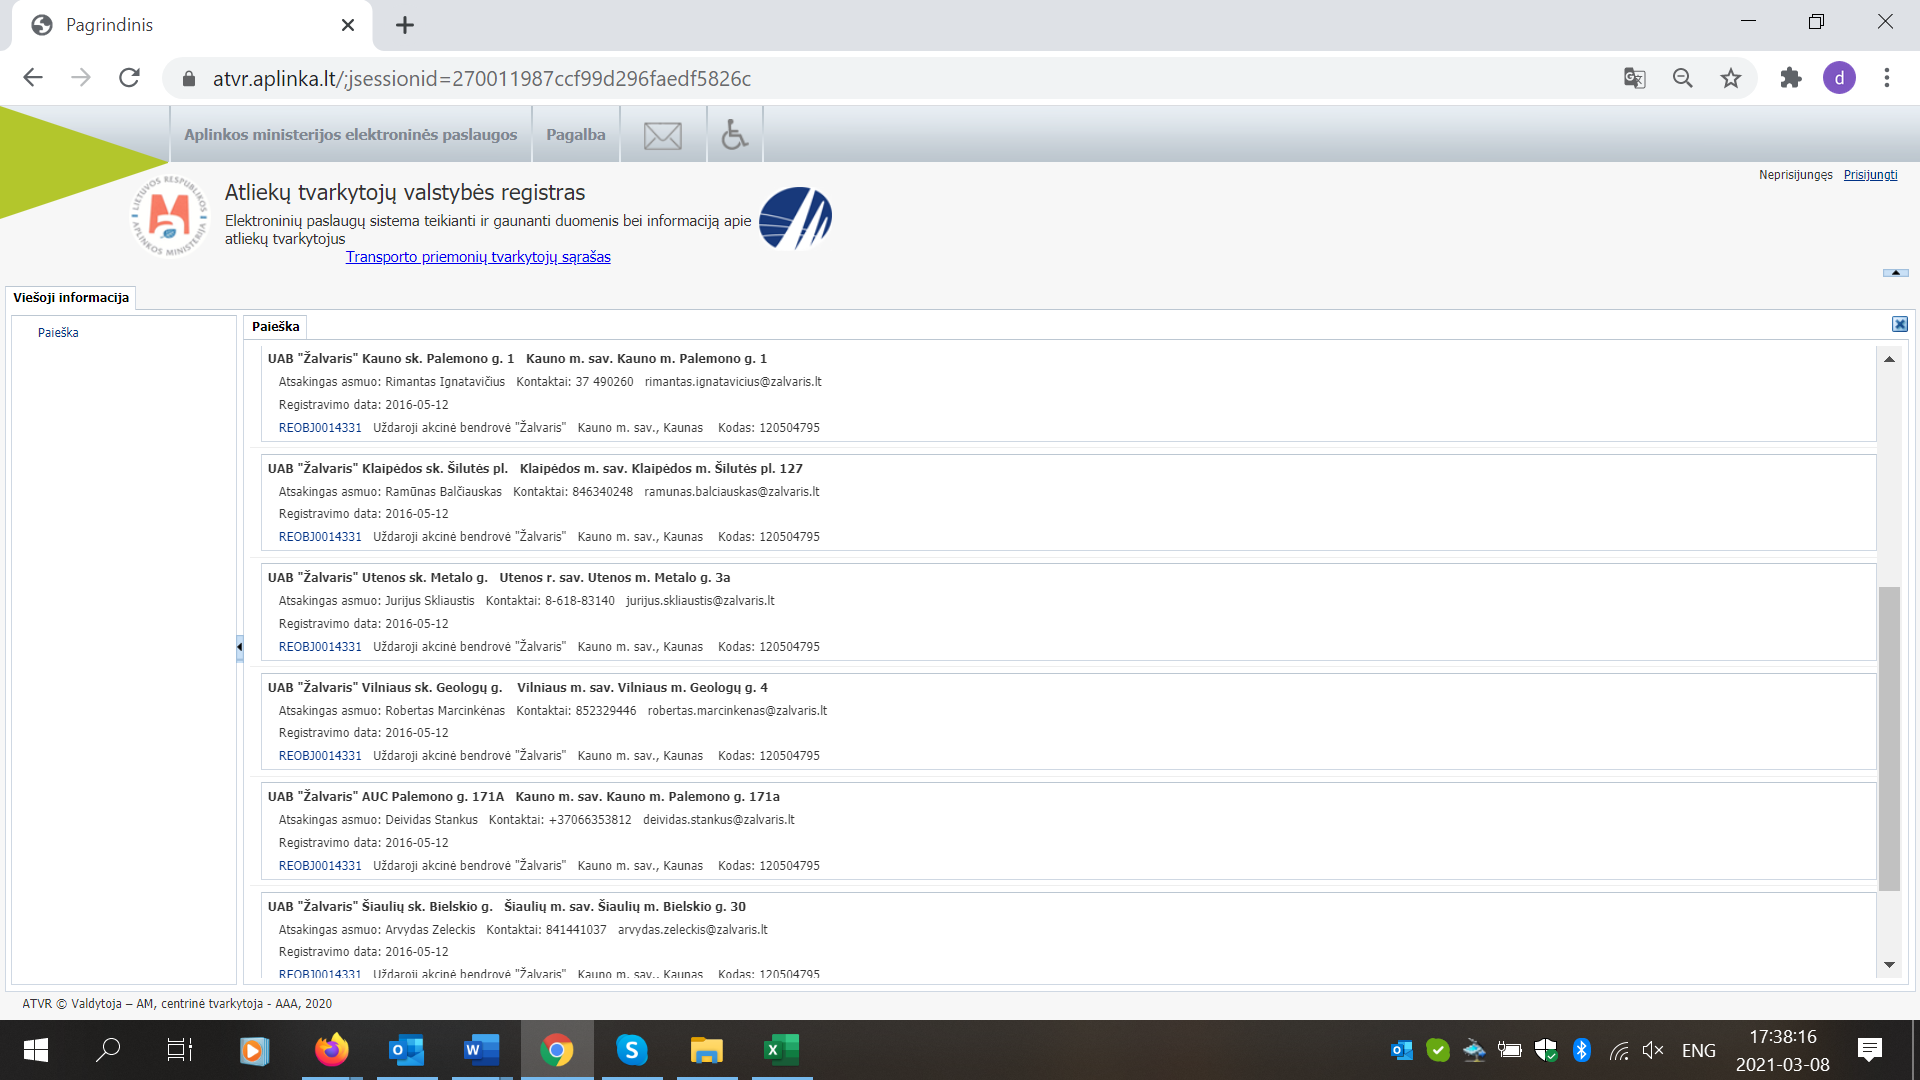Click the Prisijungti login link
Viewport: 1920px width, 1080px height.
point(1870,175)
